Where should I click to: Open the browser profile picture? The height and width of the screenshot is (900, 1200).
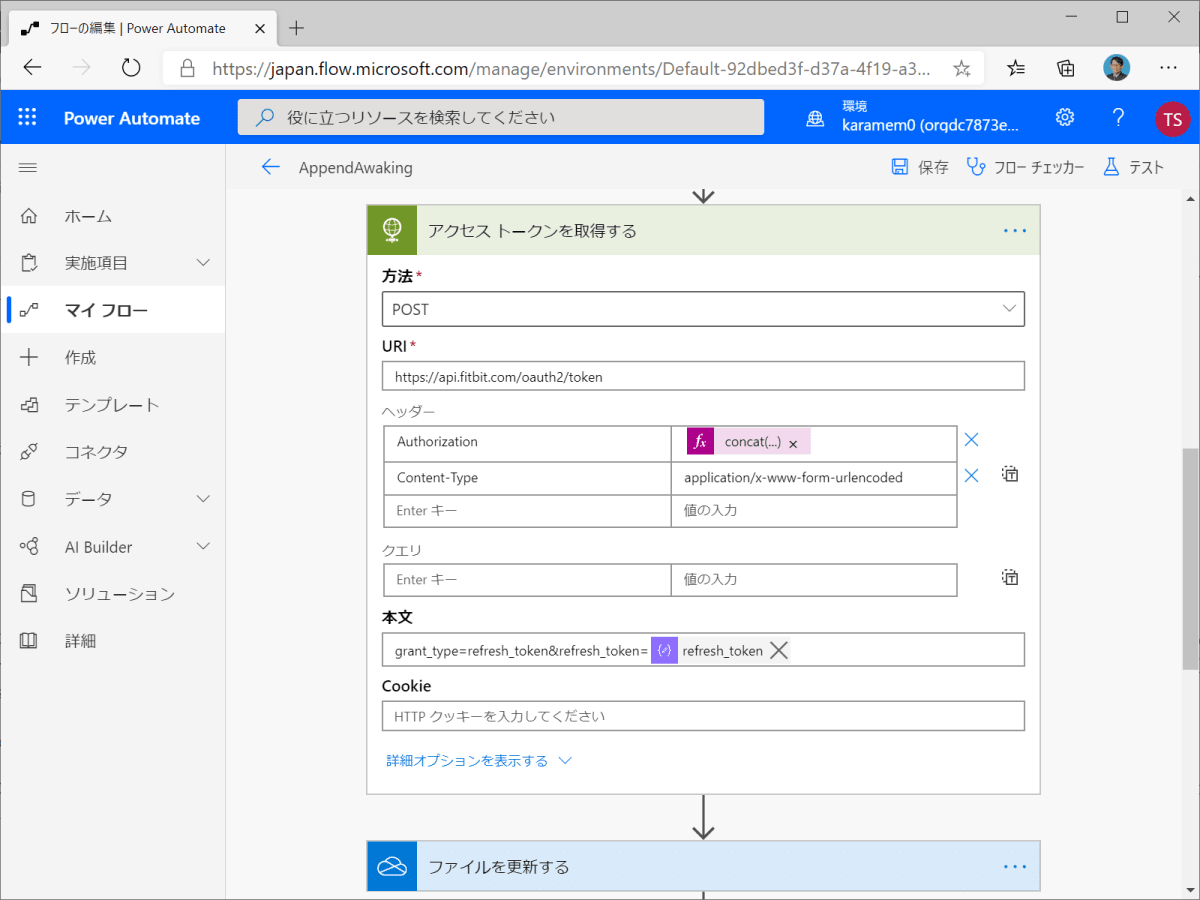[x=1116, y=68]
